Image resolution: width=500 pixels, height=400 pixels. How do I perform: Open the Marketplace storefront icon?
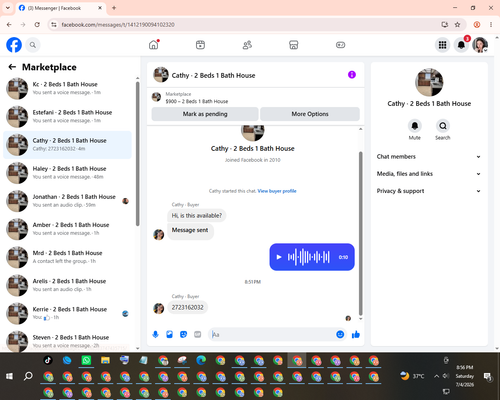click(x=294, y=45)
